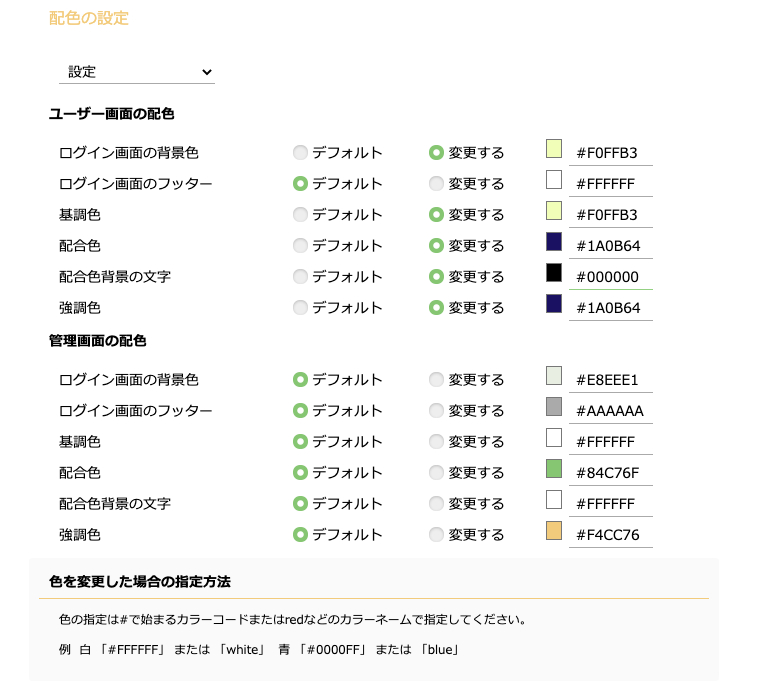Click white swatch for admin 基調色
Screen dimensions: 767x693
click(554, 438)
